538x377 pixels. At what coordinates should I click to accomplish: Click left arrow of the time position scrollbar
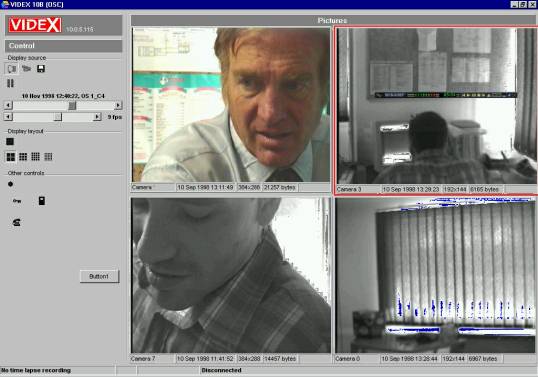point(8,105)
